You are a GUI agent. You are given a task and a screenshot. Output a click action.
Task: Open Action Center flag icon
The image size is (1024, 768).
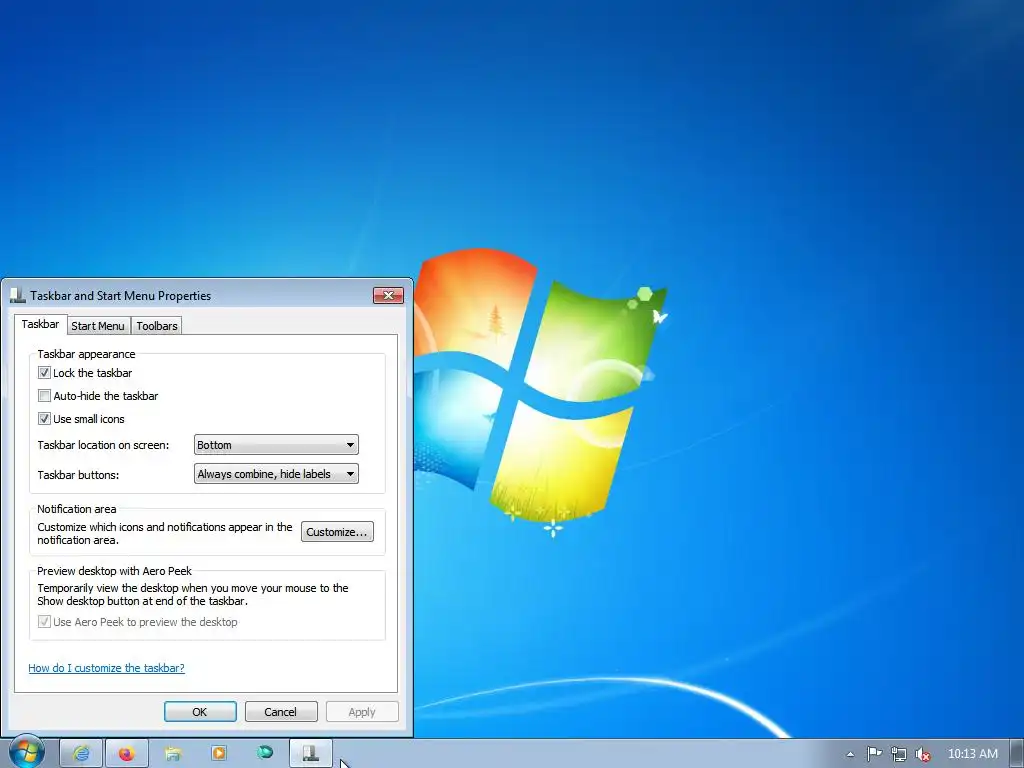[874, 754]
